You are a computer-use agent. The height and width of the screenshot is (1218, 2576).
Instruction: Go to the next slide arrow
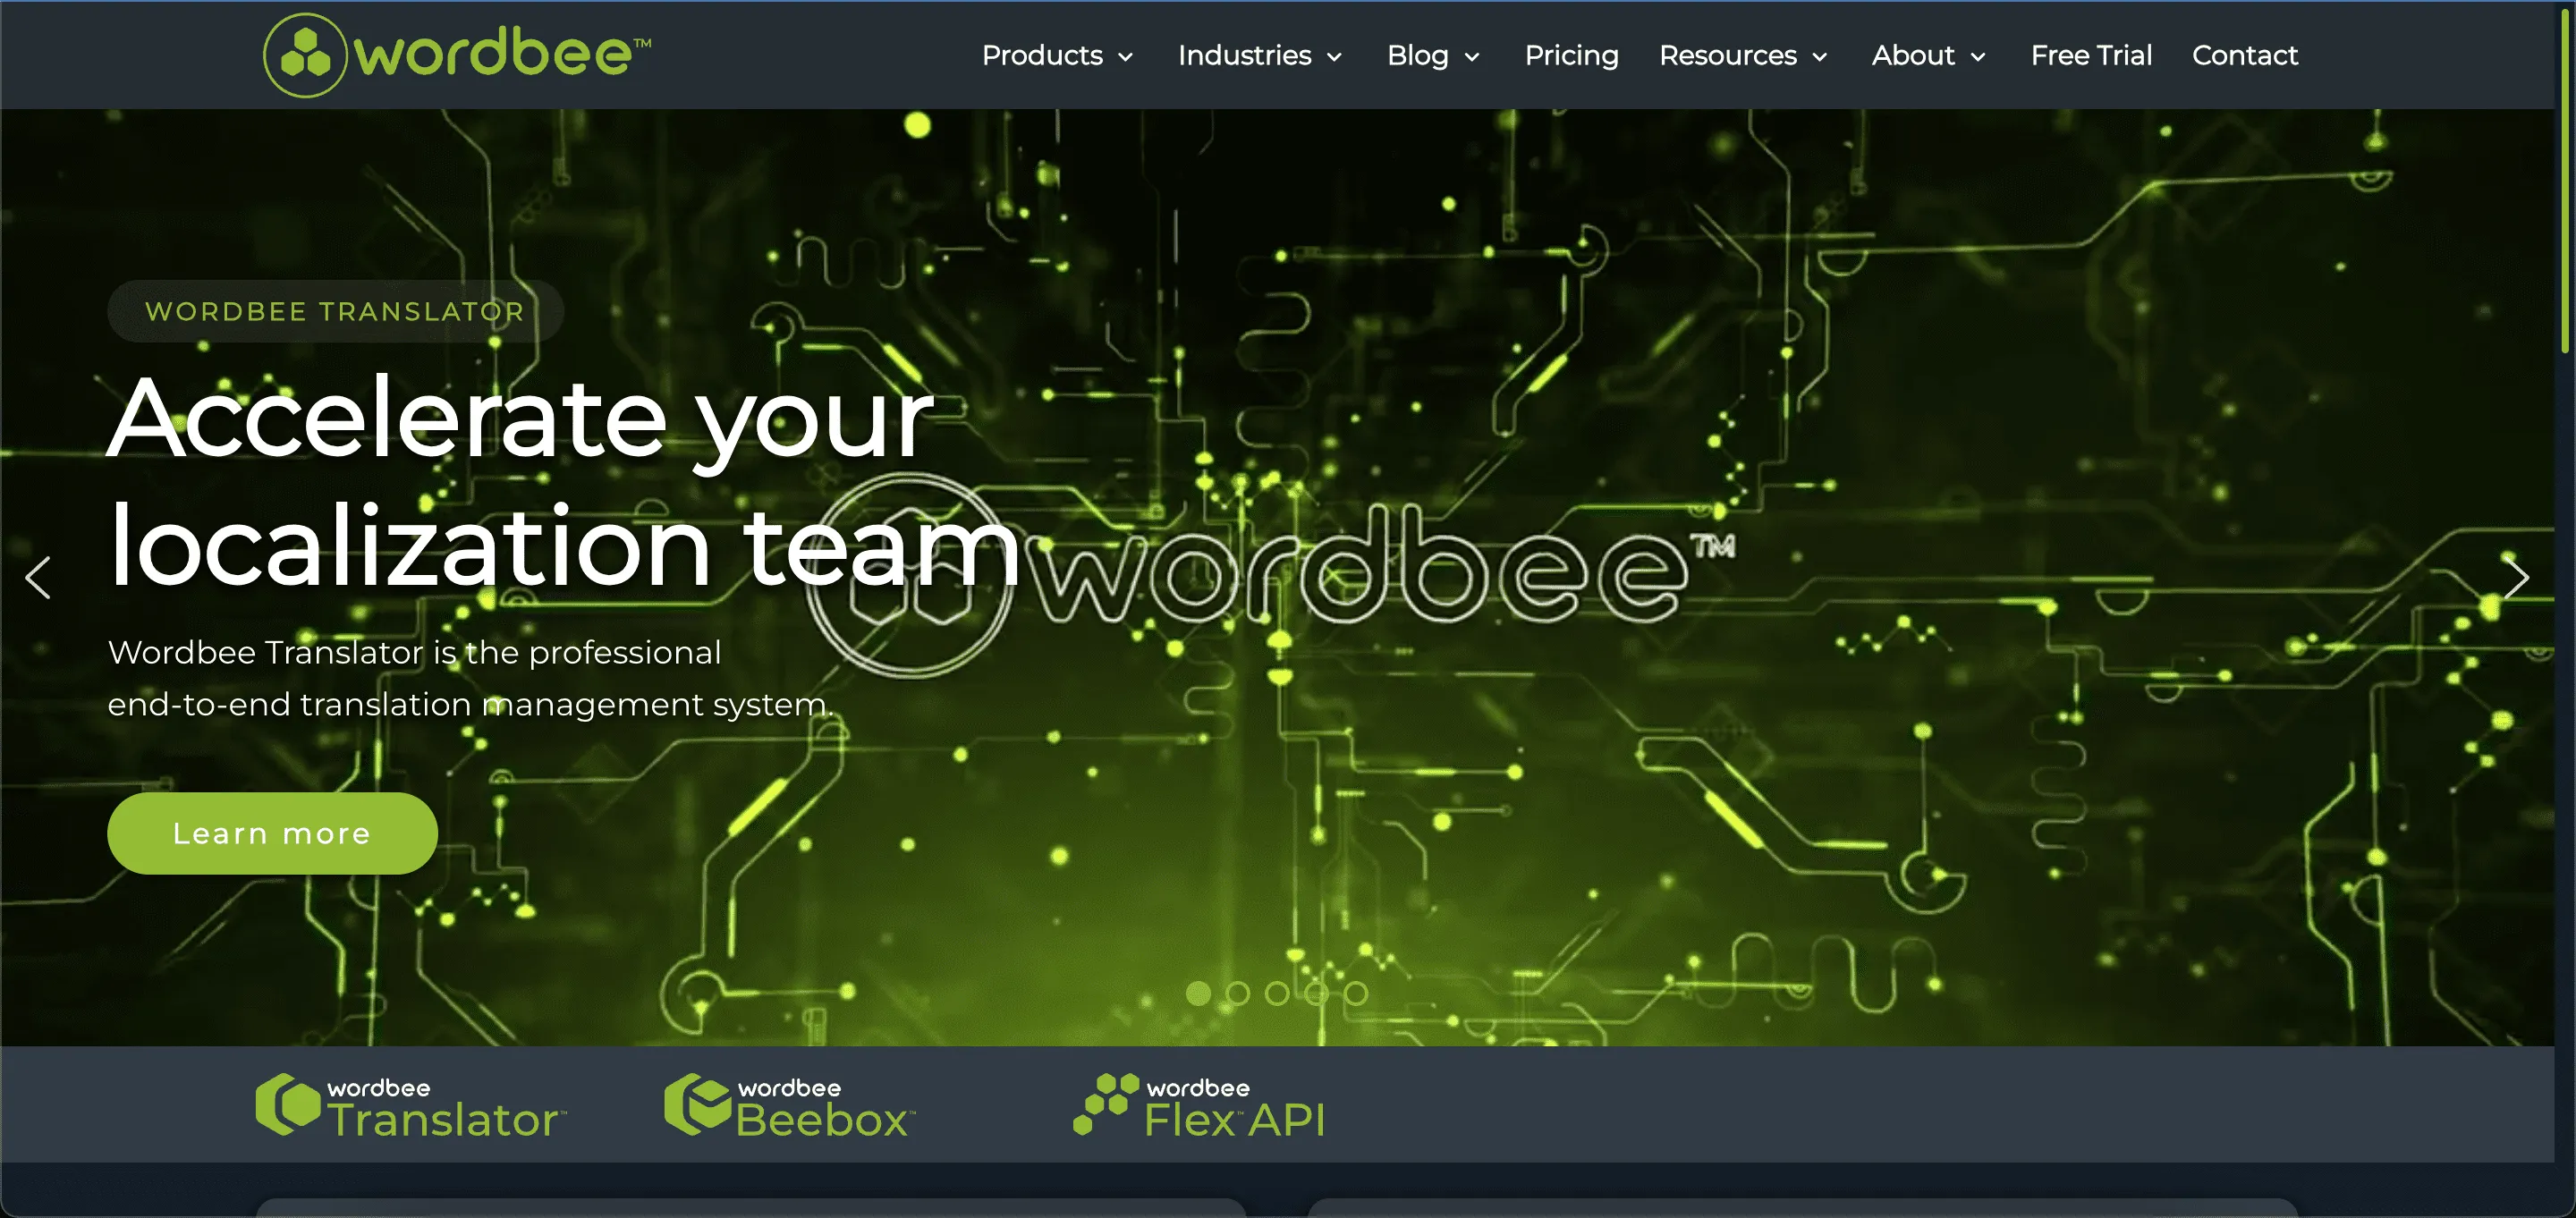pyautogui.click(x=2516, y=578)
